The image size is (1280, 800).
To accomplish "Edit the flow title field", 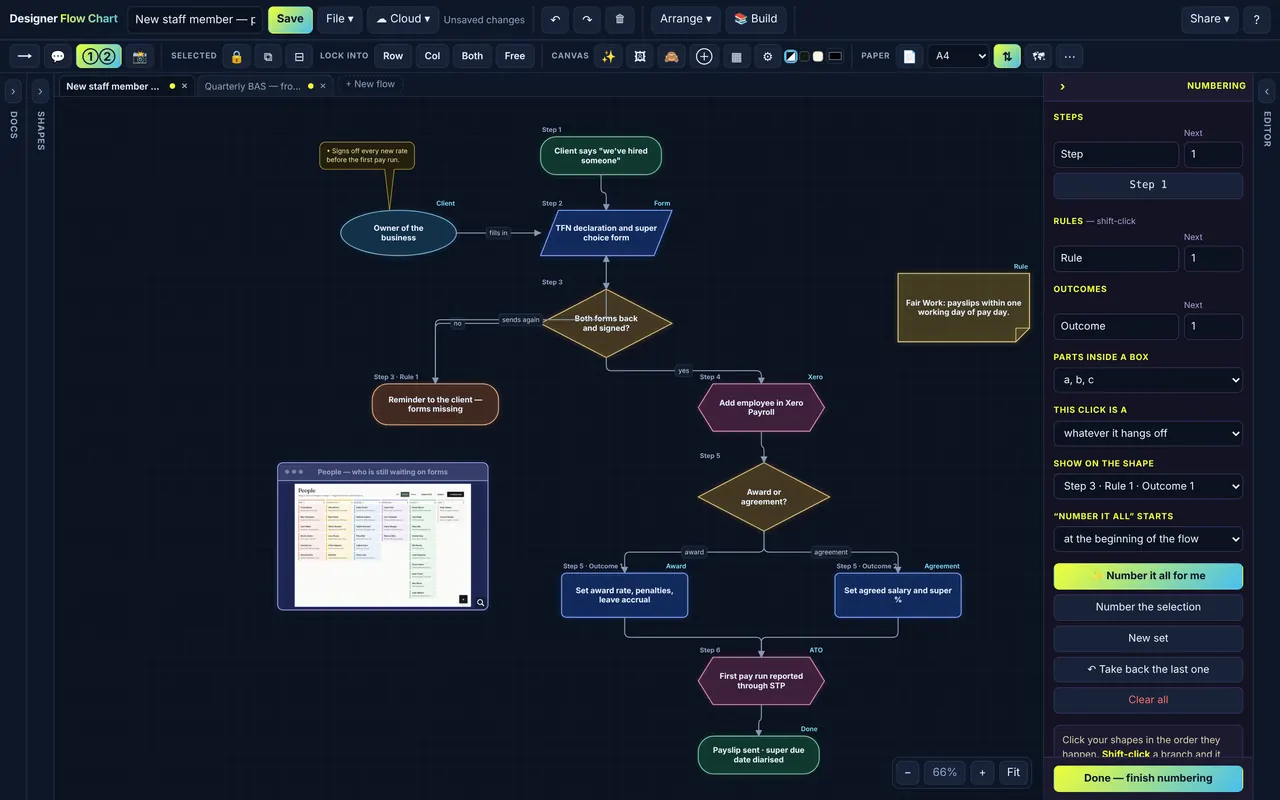I will coord(194,19).
